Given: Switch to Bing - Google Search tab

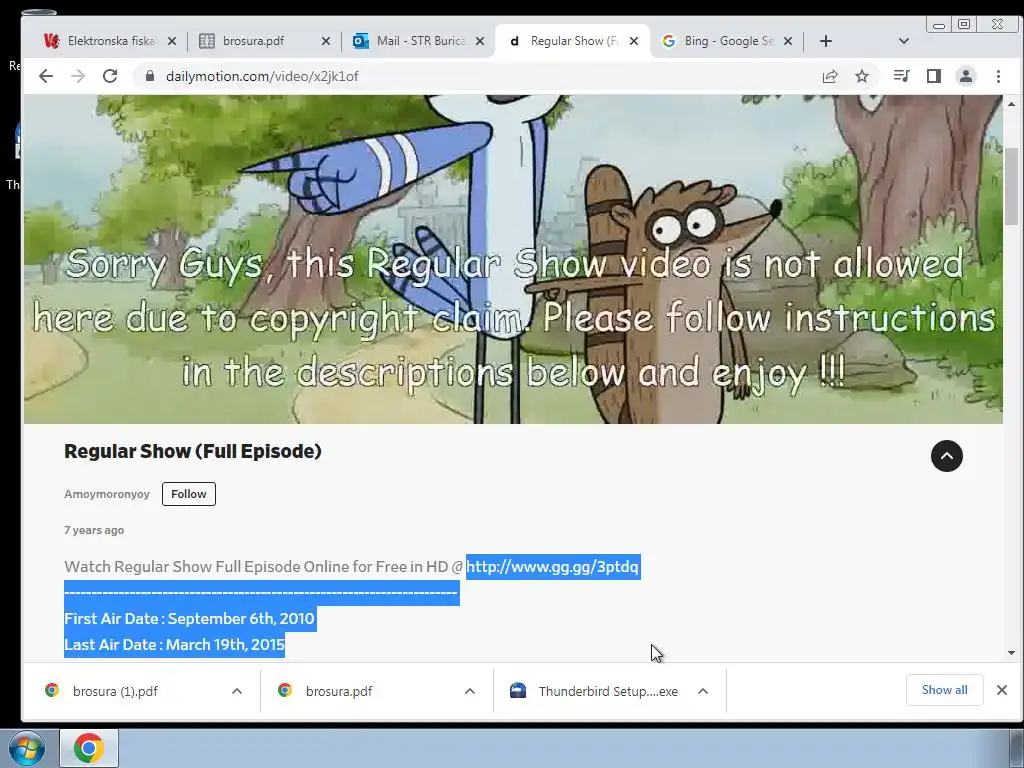Looking at the screenshot, I should [726, 41].
